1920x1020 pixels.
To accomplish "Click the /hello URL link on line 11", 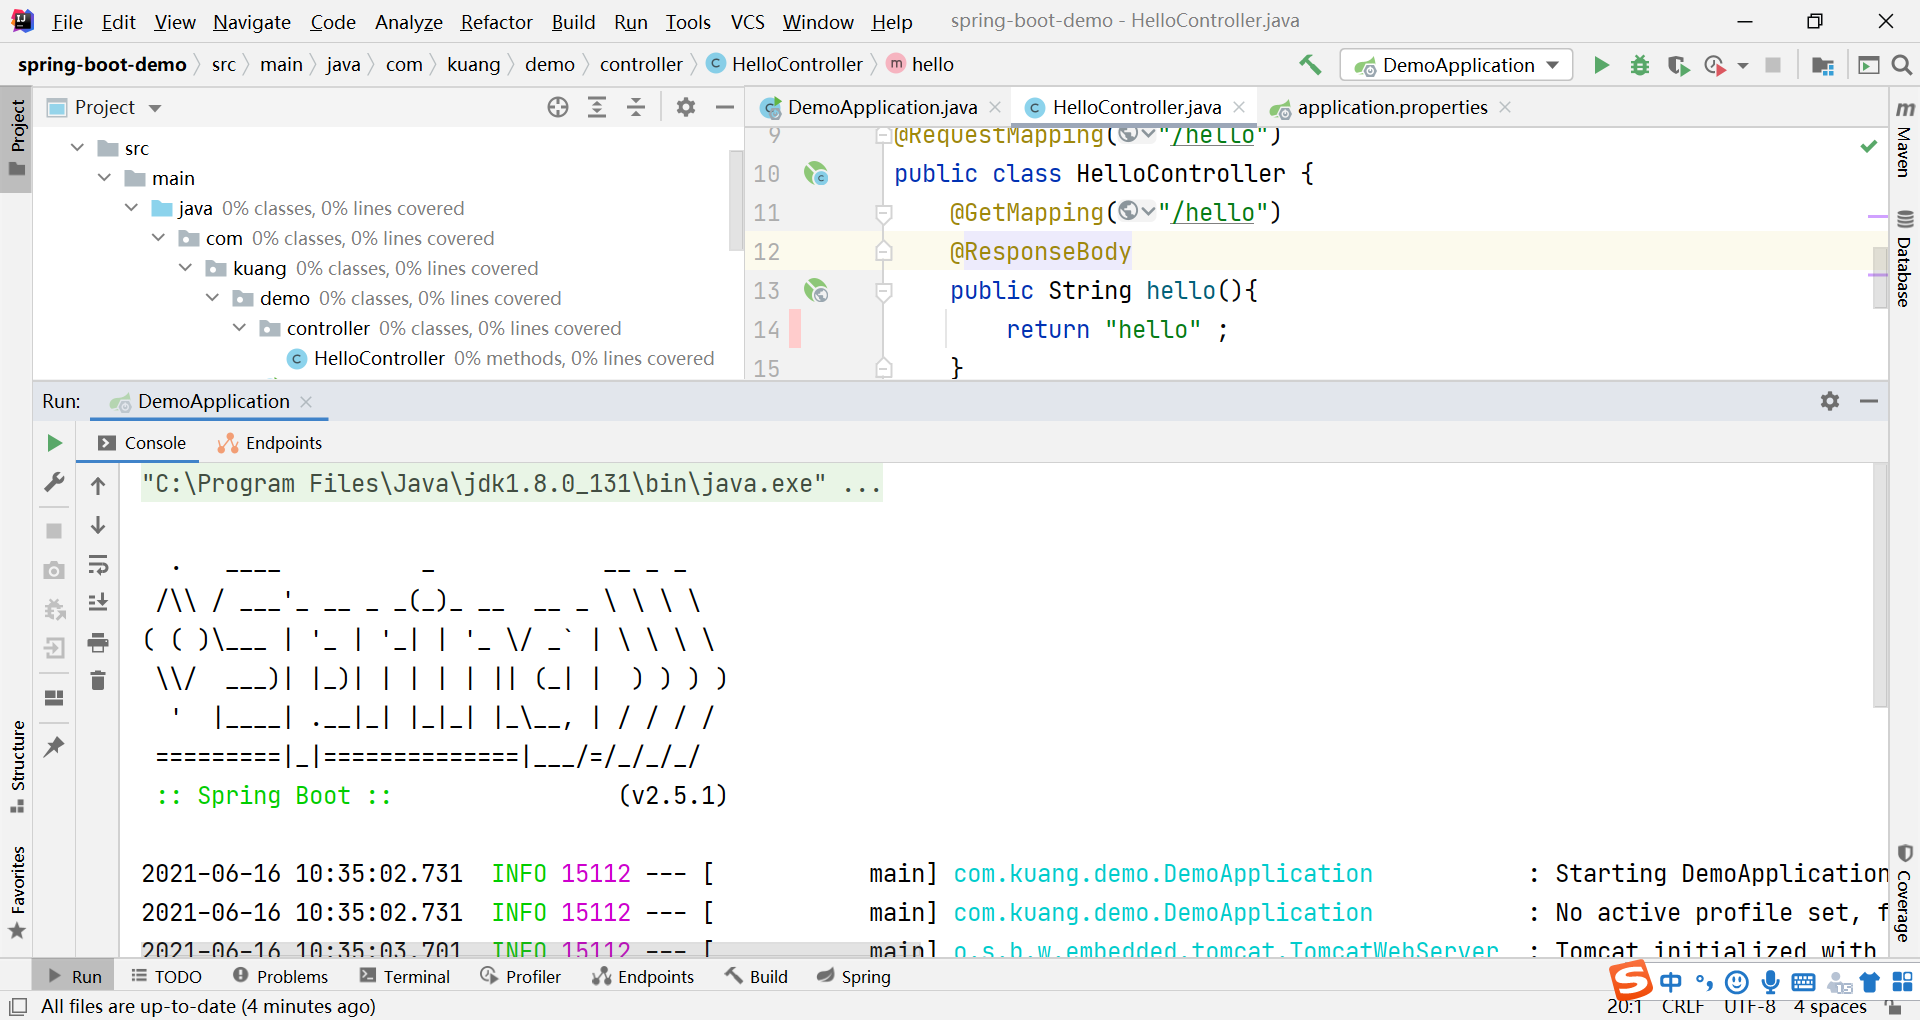I will (1213, 213).
